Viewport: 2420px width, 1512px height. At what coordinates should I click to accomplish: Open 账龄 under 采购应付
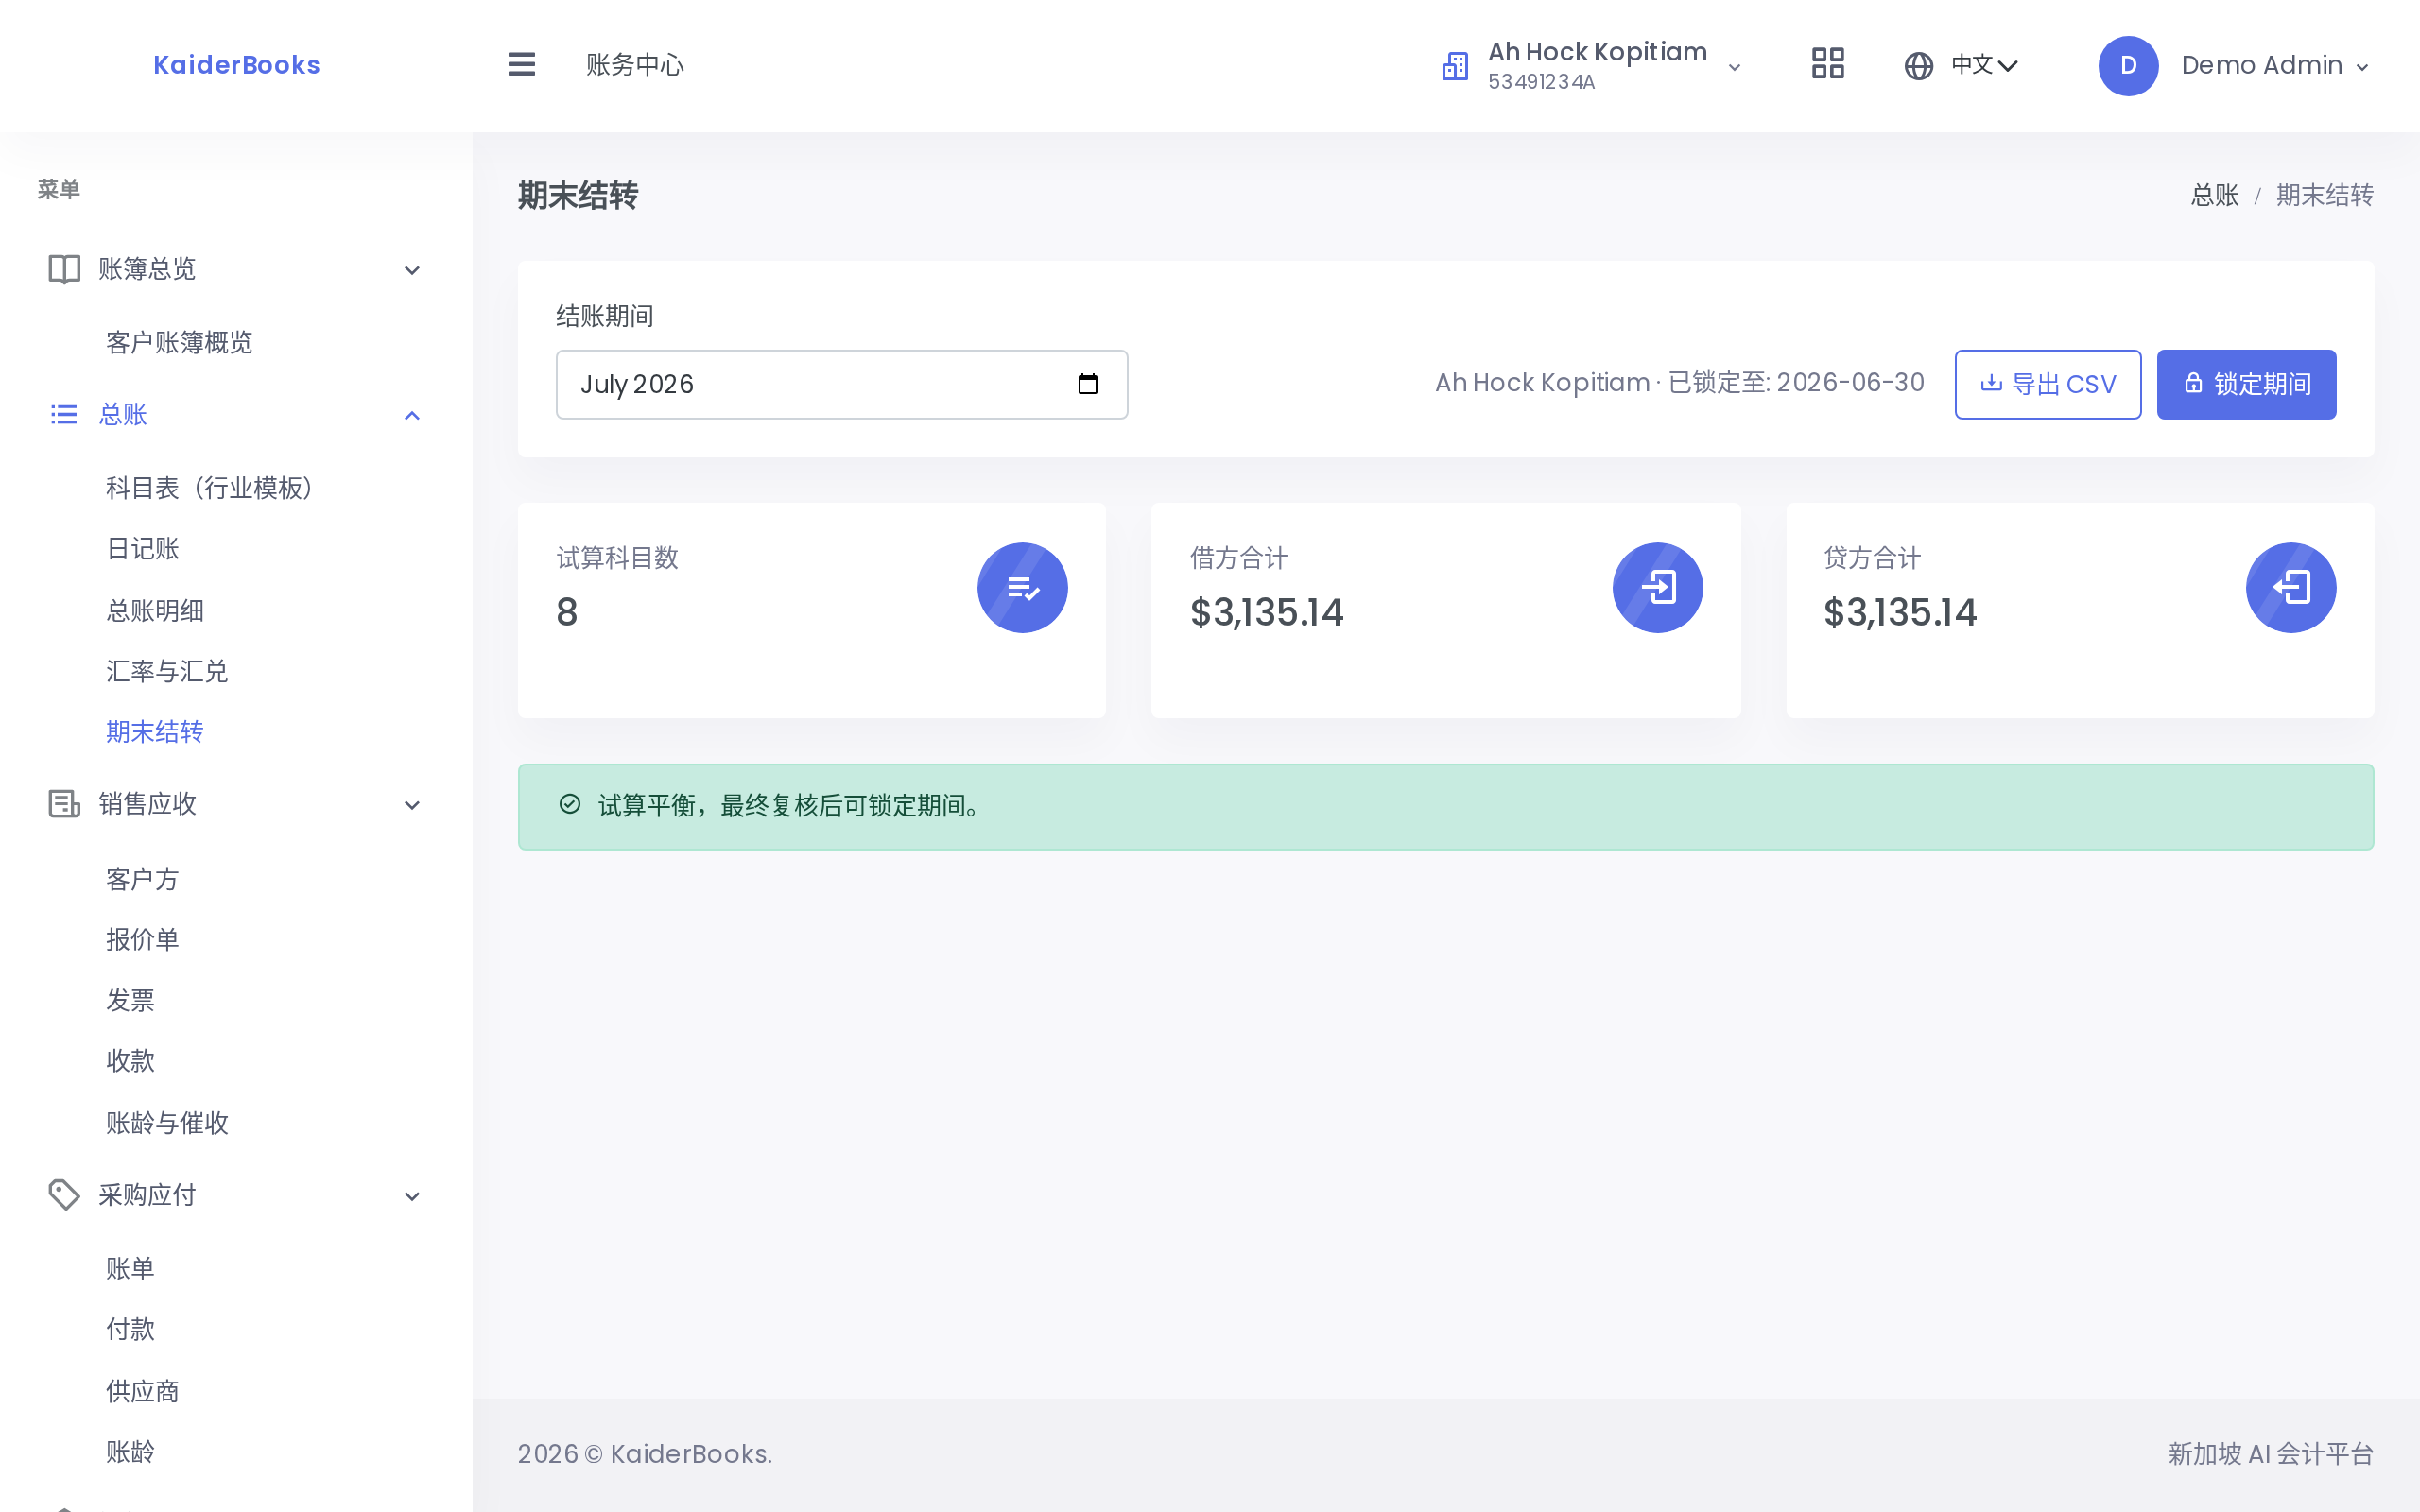tap(131, 1452)
